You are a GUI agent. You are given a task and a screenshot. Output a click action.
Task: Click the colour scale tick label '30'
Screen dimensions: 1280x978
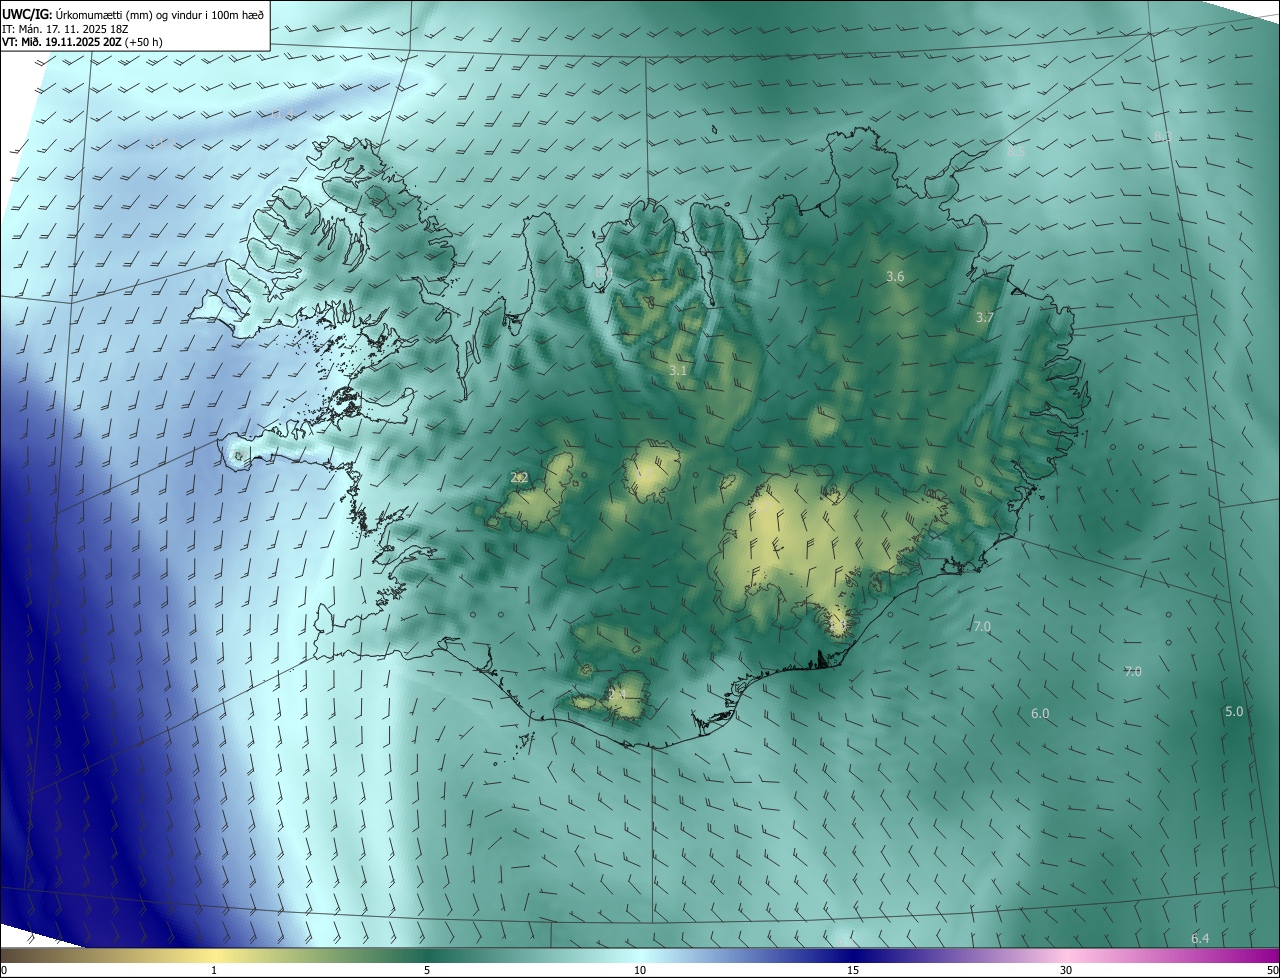point(1066,971)
